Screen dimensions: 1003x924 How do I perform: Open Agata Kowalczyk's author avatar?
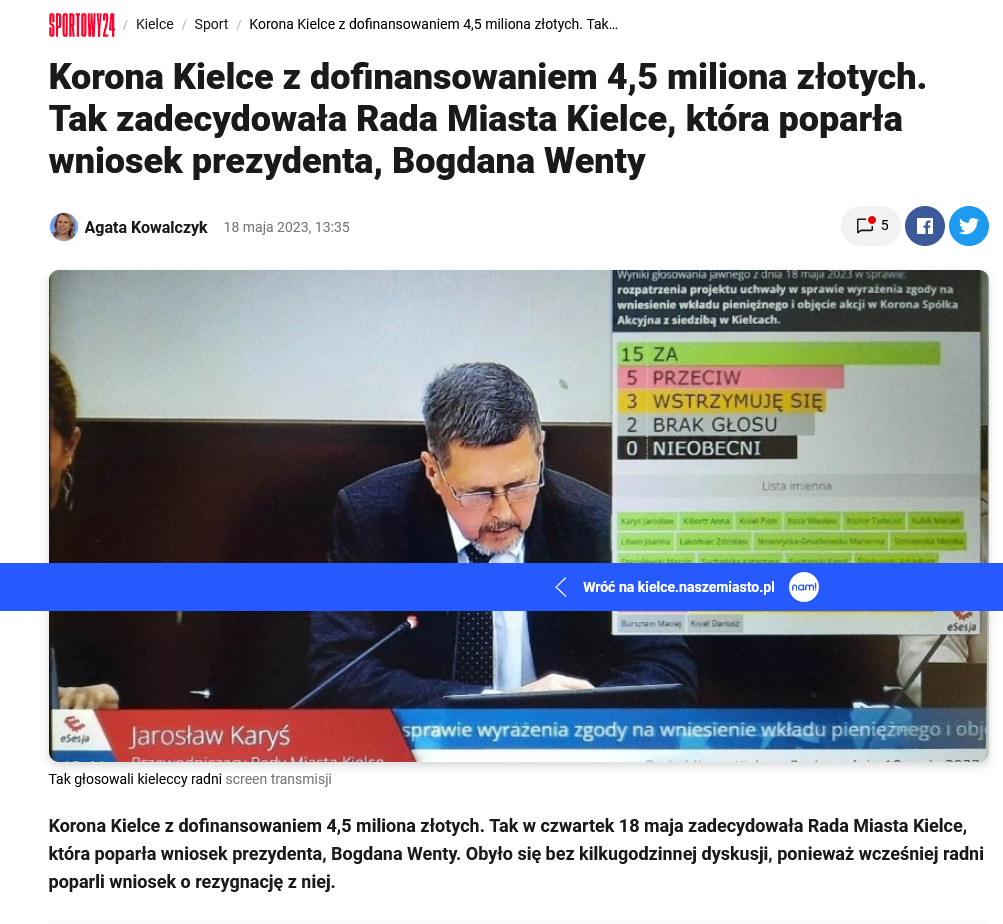click(63, 227)
